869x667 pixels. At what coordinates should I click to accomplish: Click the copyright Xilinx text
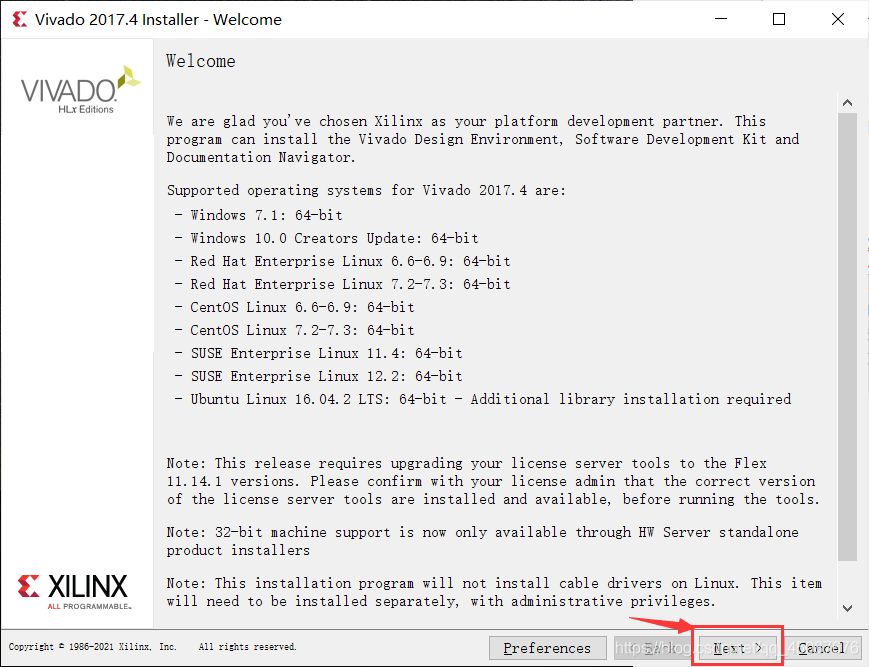point(93,647)
